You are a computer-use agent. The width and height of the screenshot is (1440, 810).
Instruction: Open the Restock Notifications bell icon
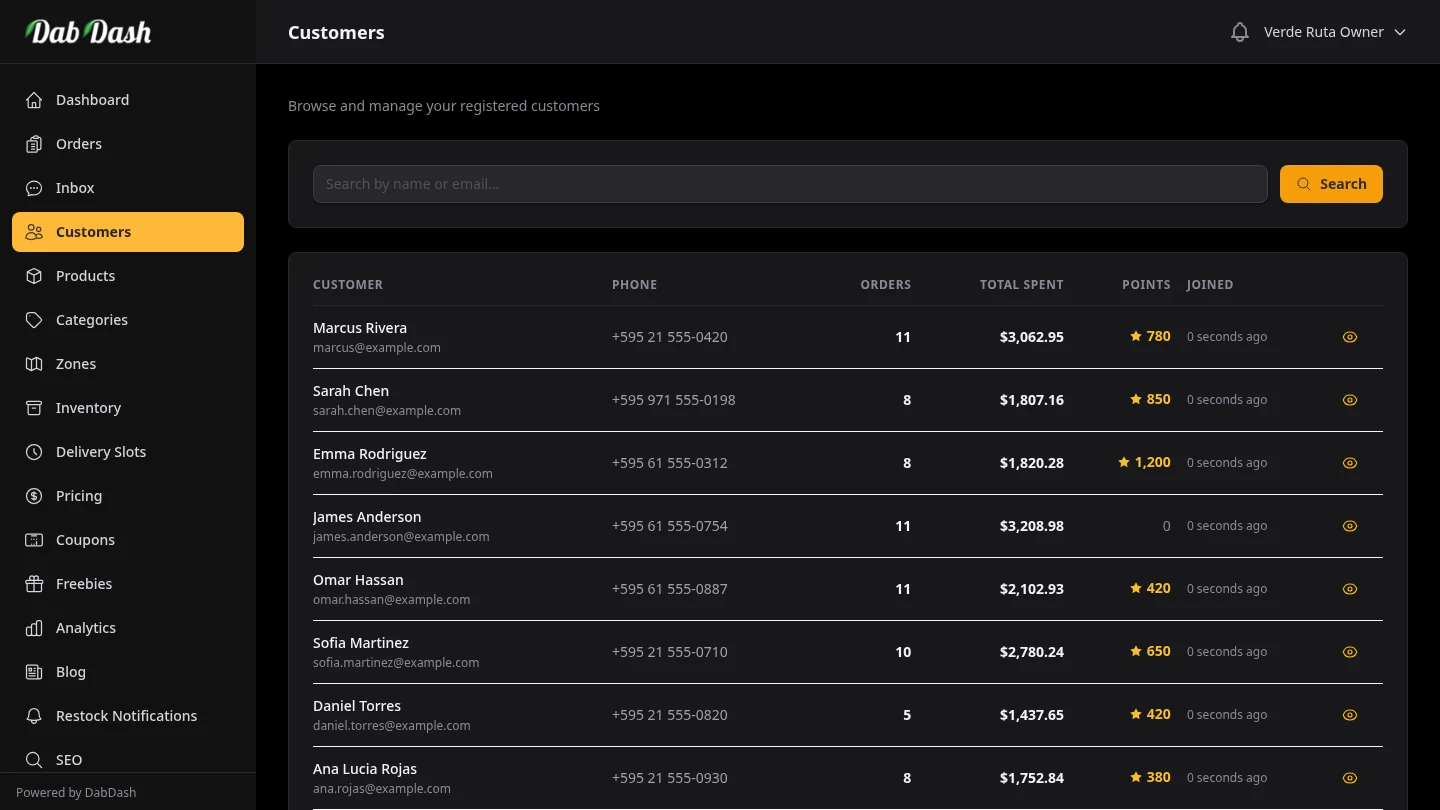coord(34,715)
